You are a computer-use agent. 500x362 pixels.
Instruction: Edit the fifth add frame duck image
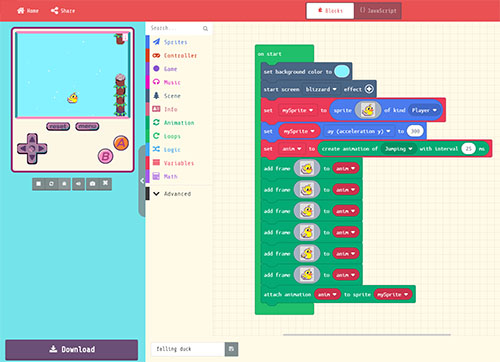(x=307, y=254)
